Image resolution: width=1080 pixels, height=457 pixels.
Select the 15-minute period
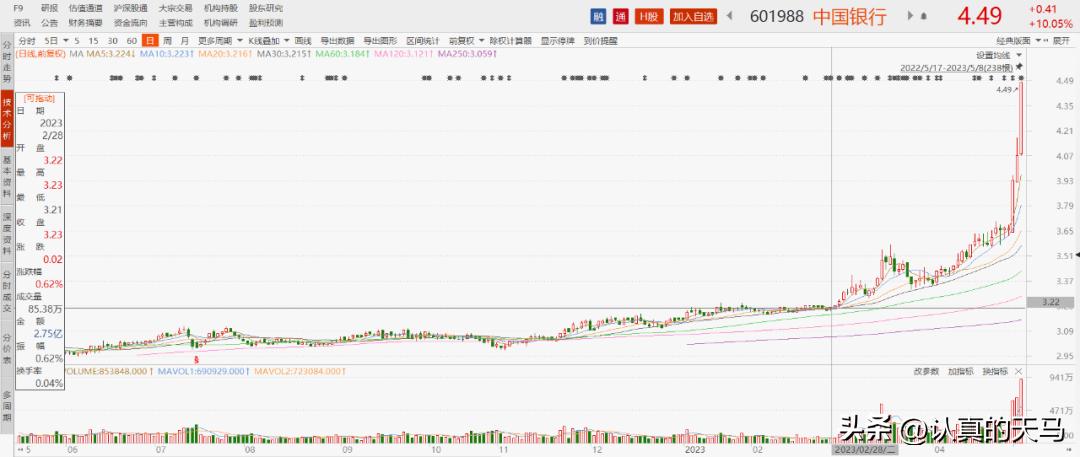point(94,41)
